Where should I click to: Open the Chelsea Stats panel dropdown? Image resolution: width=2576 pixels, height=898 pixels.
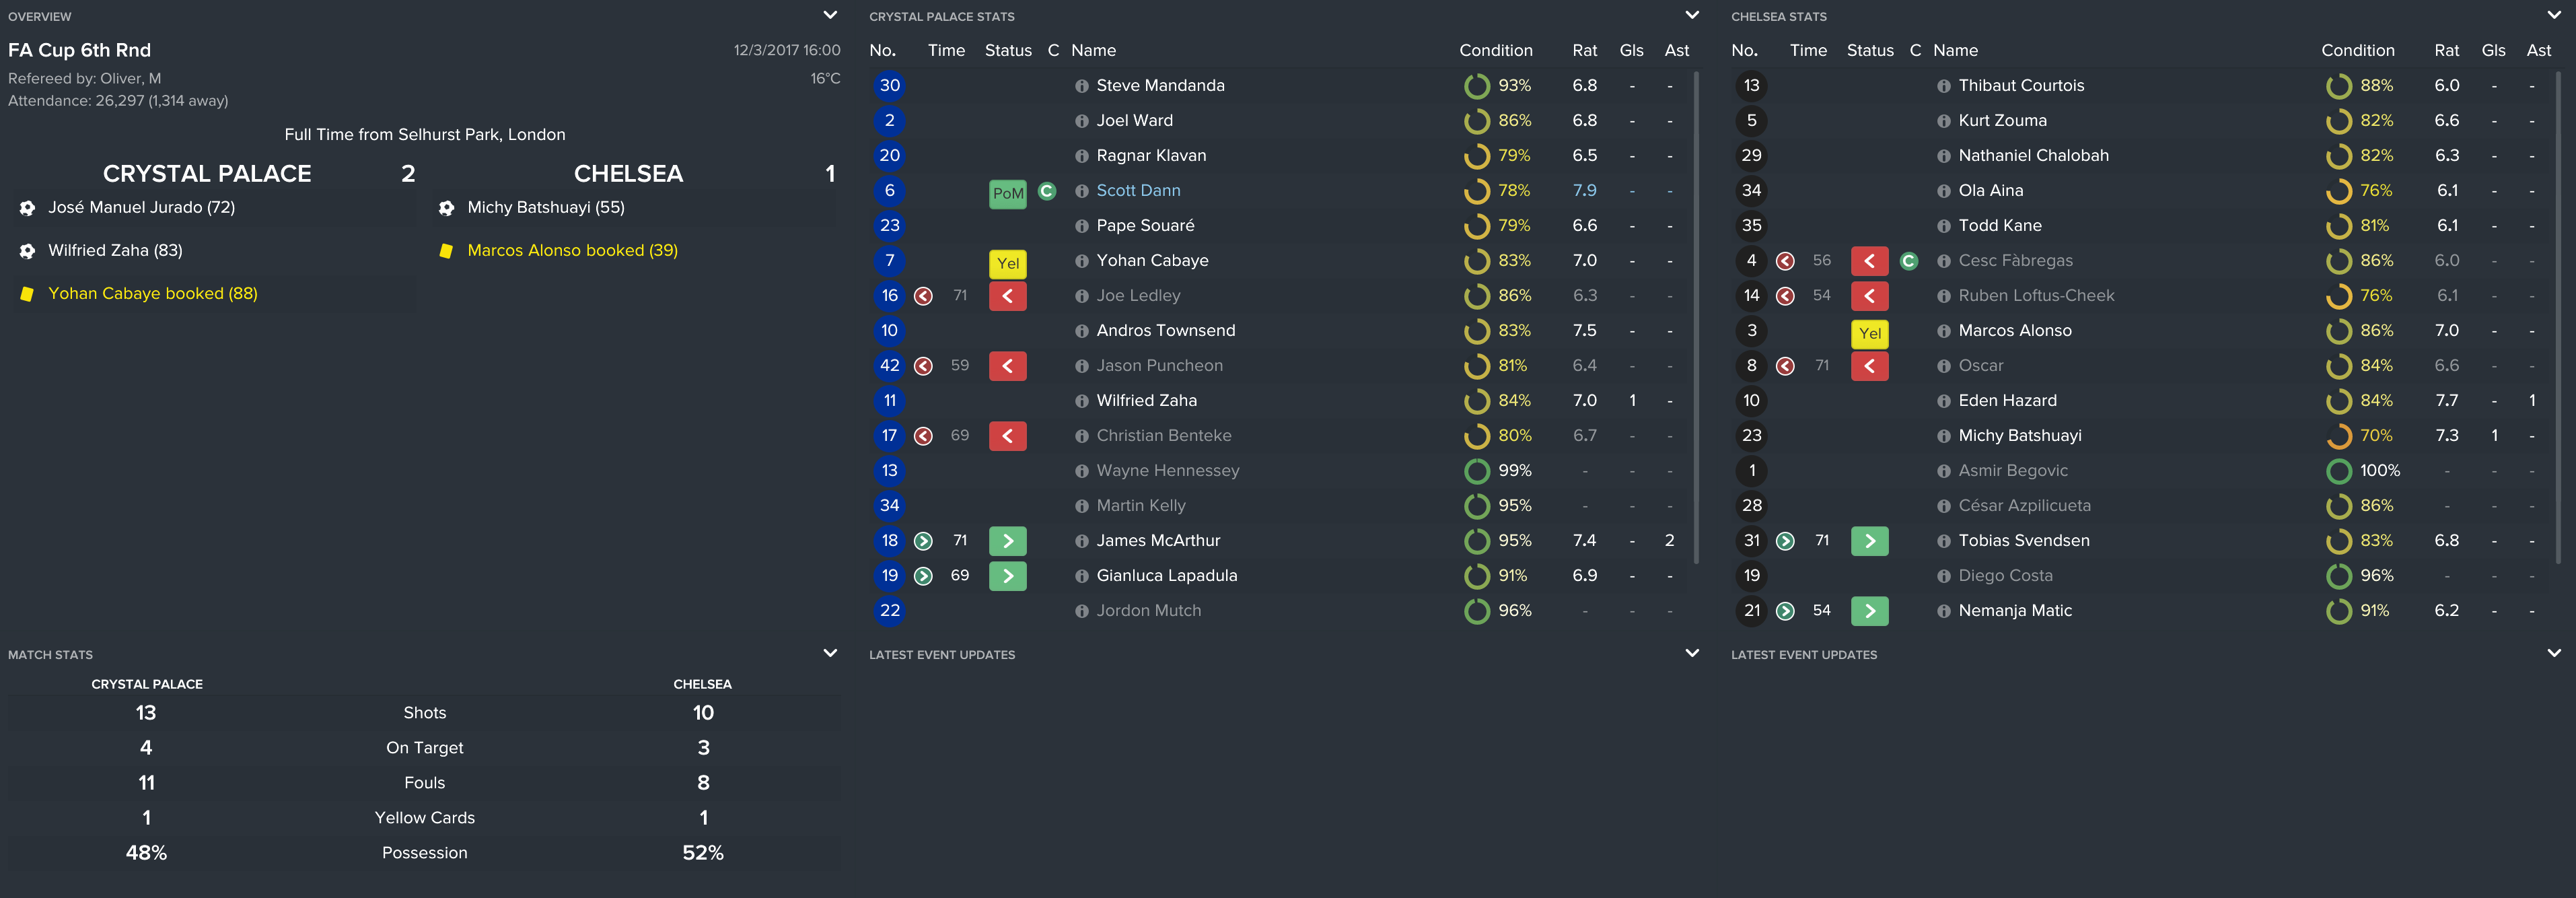click(x=2553, y=15)
